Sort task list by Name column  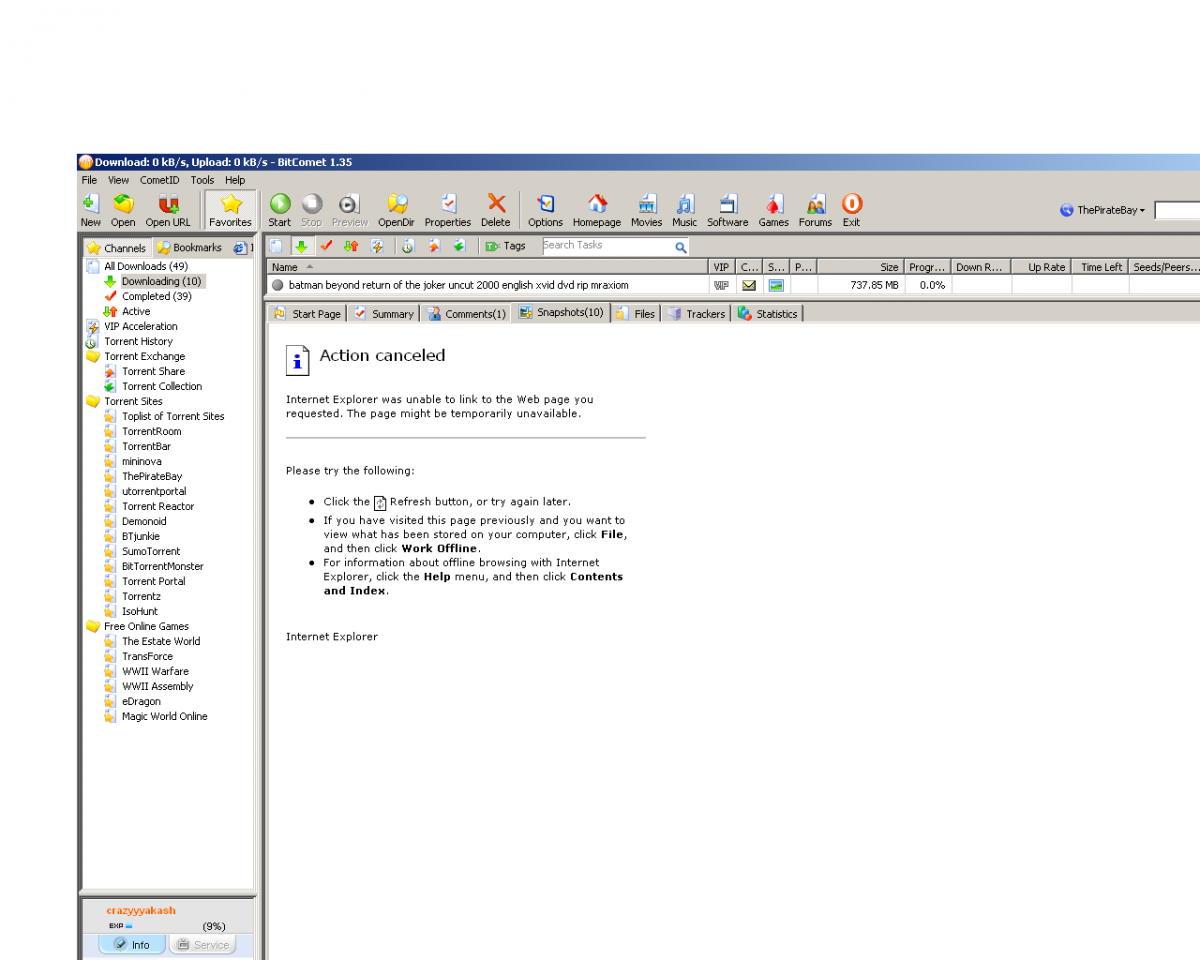coord(487,267)
